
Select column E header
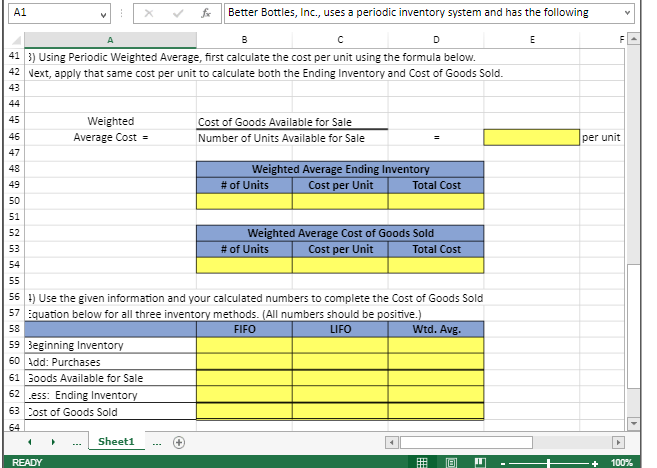click(x=532, y=40)
